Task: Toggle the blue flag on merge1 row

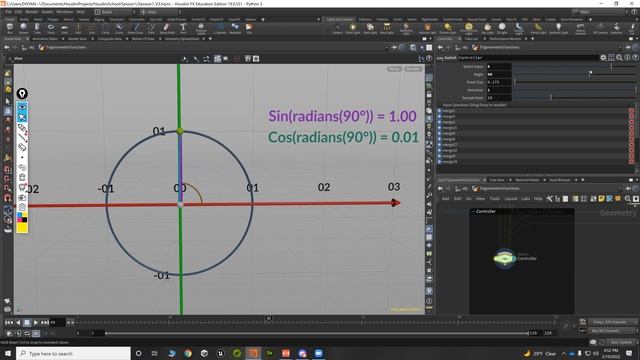Action: coord(440,111)
